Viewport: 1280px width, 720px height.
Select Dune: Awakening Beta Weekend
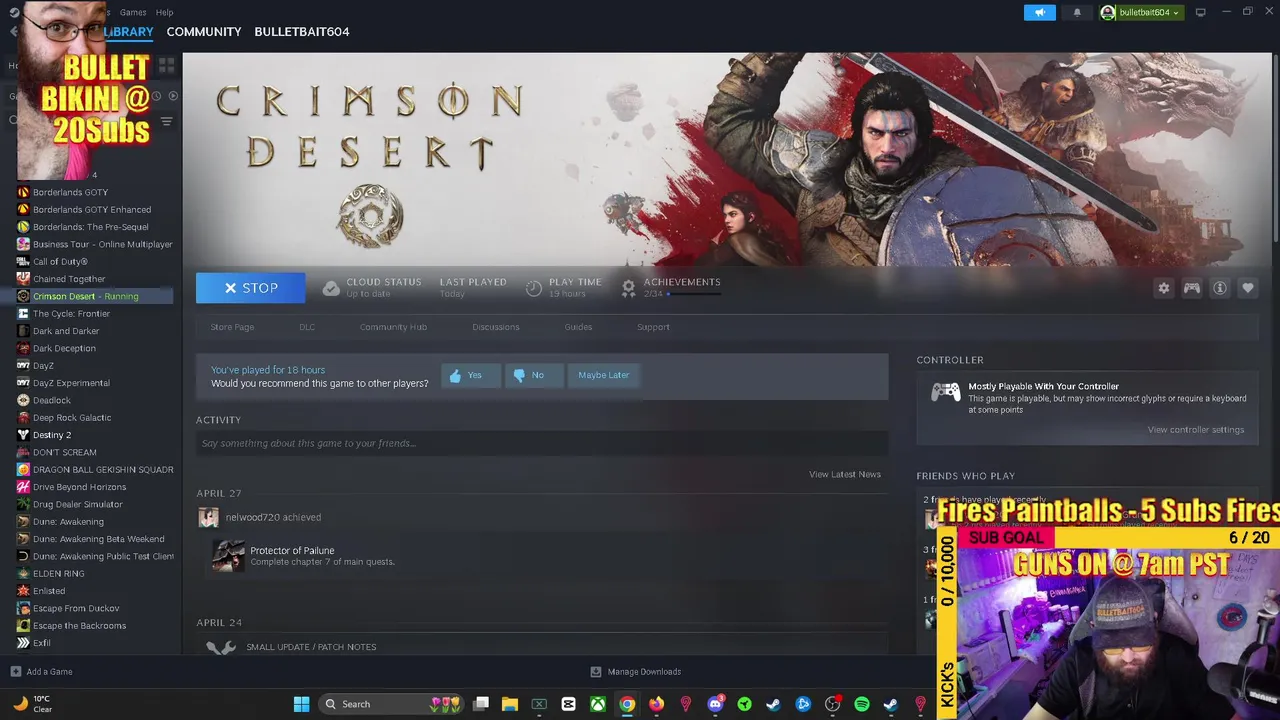(98, 539)
